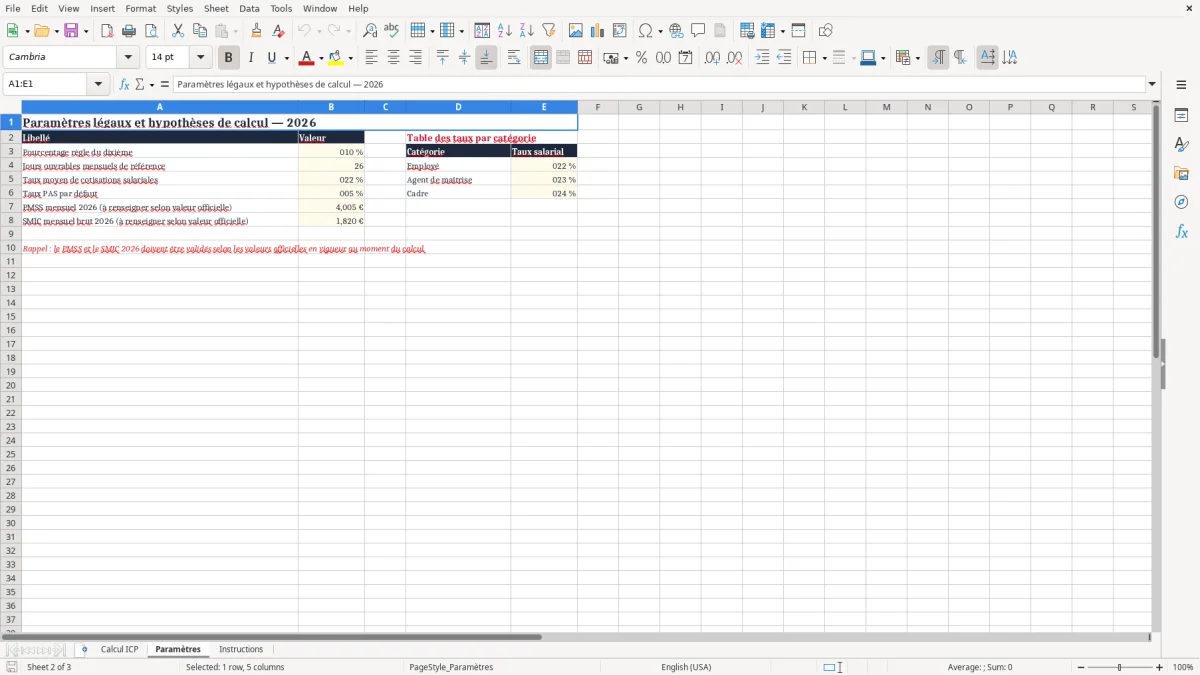1200x675 pixels.
Task: Toggle left-to-right text direction
Action: 938,58
